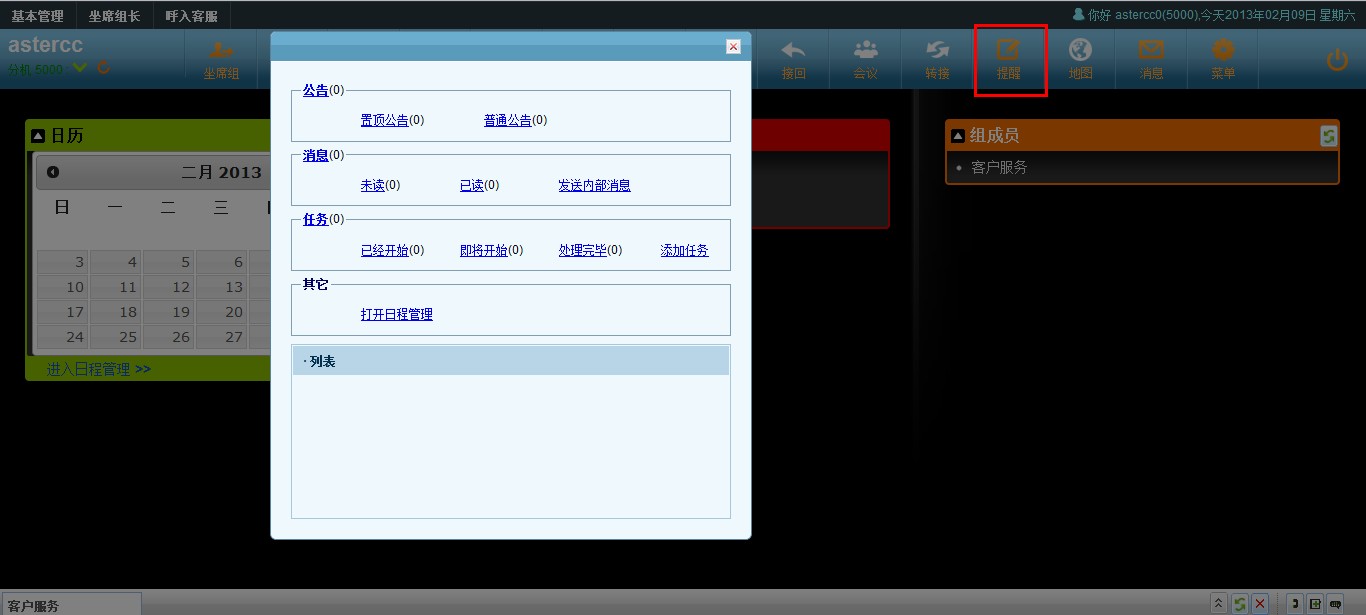The width and height of the screenshot is (1366, 615).
Task: Go to previous month in calendar
Action: tap(53, 172)
